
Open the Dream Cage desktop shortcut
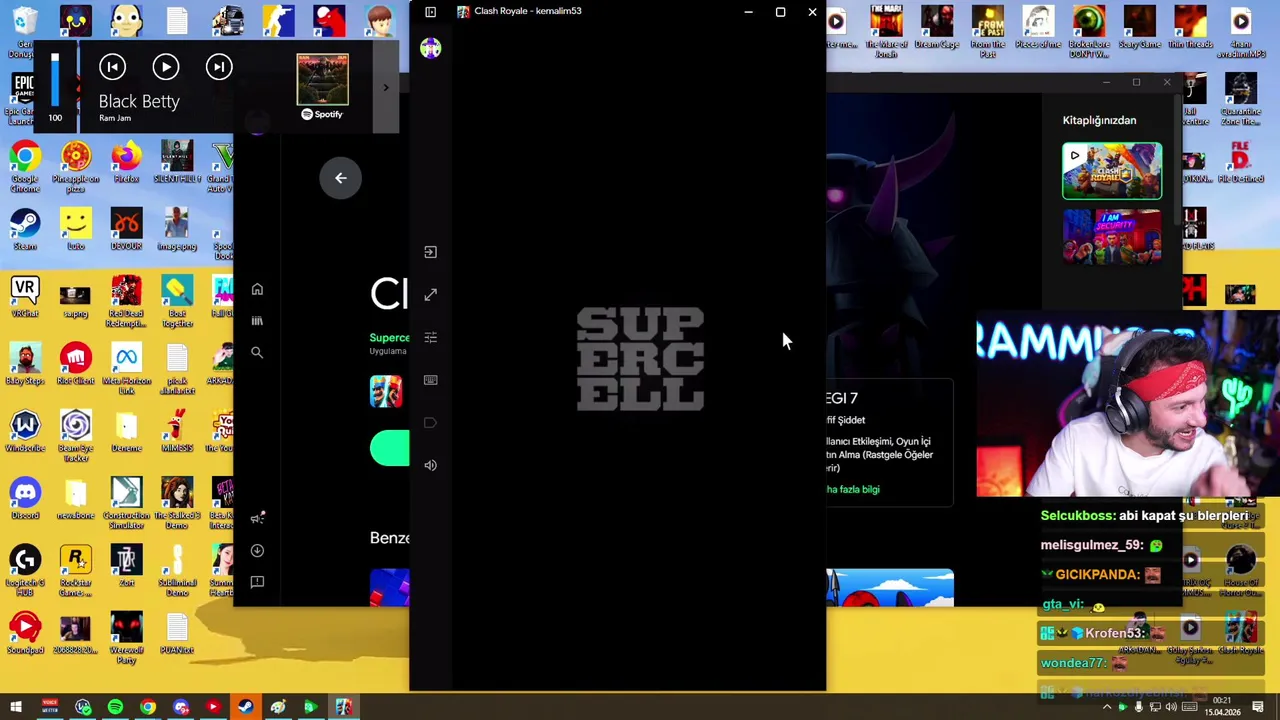pyautogui.click(x=937, y=26)
